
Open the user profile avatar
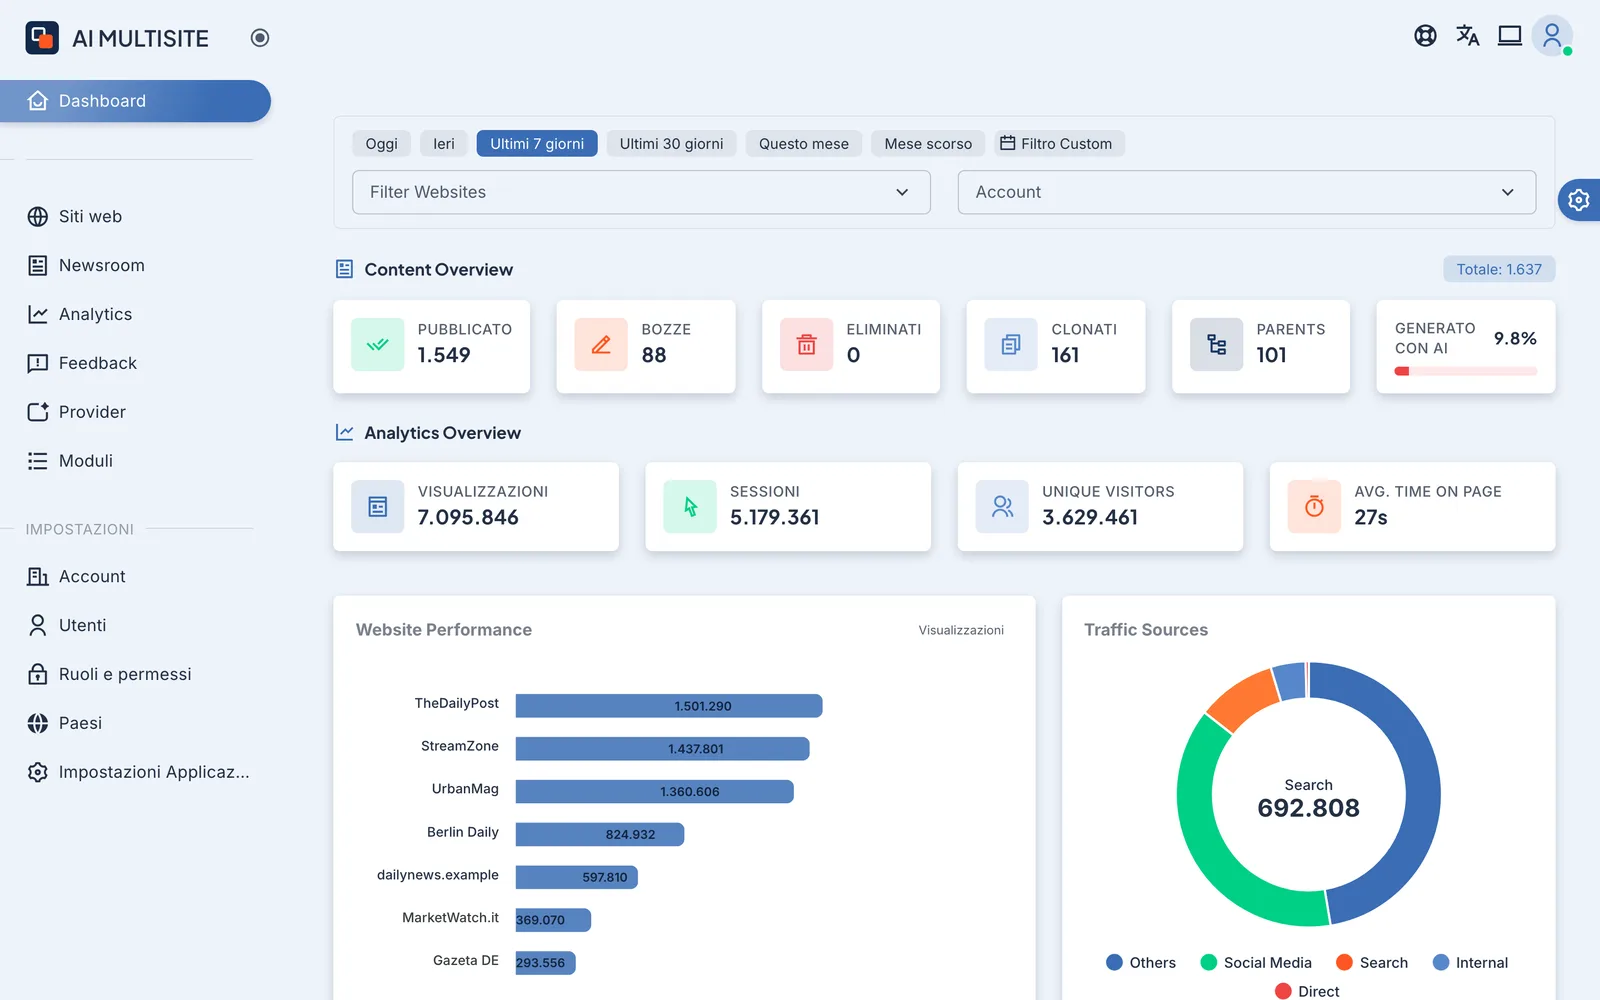coord(1552,36)
